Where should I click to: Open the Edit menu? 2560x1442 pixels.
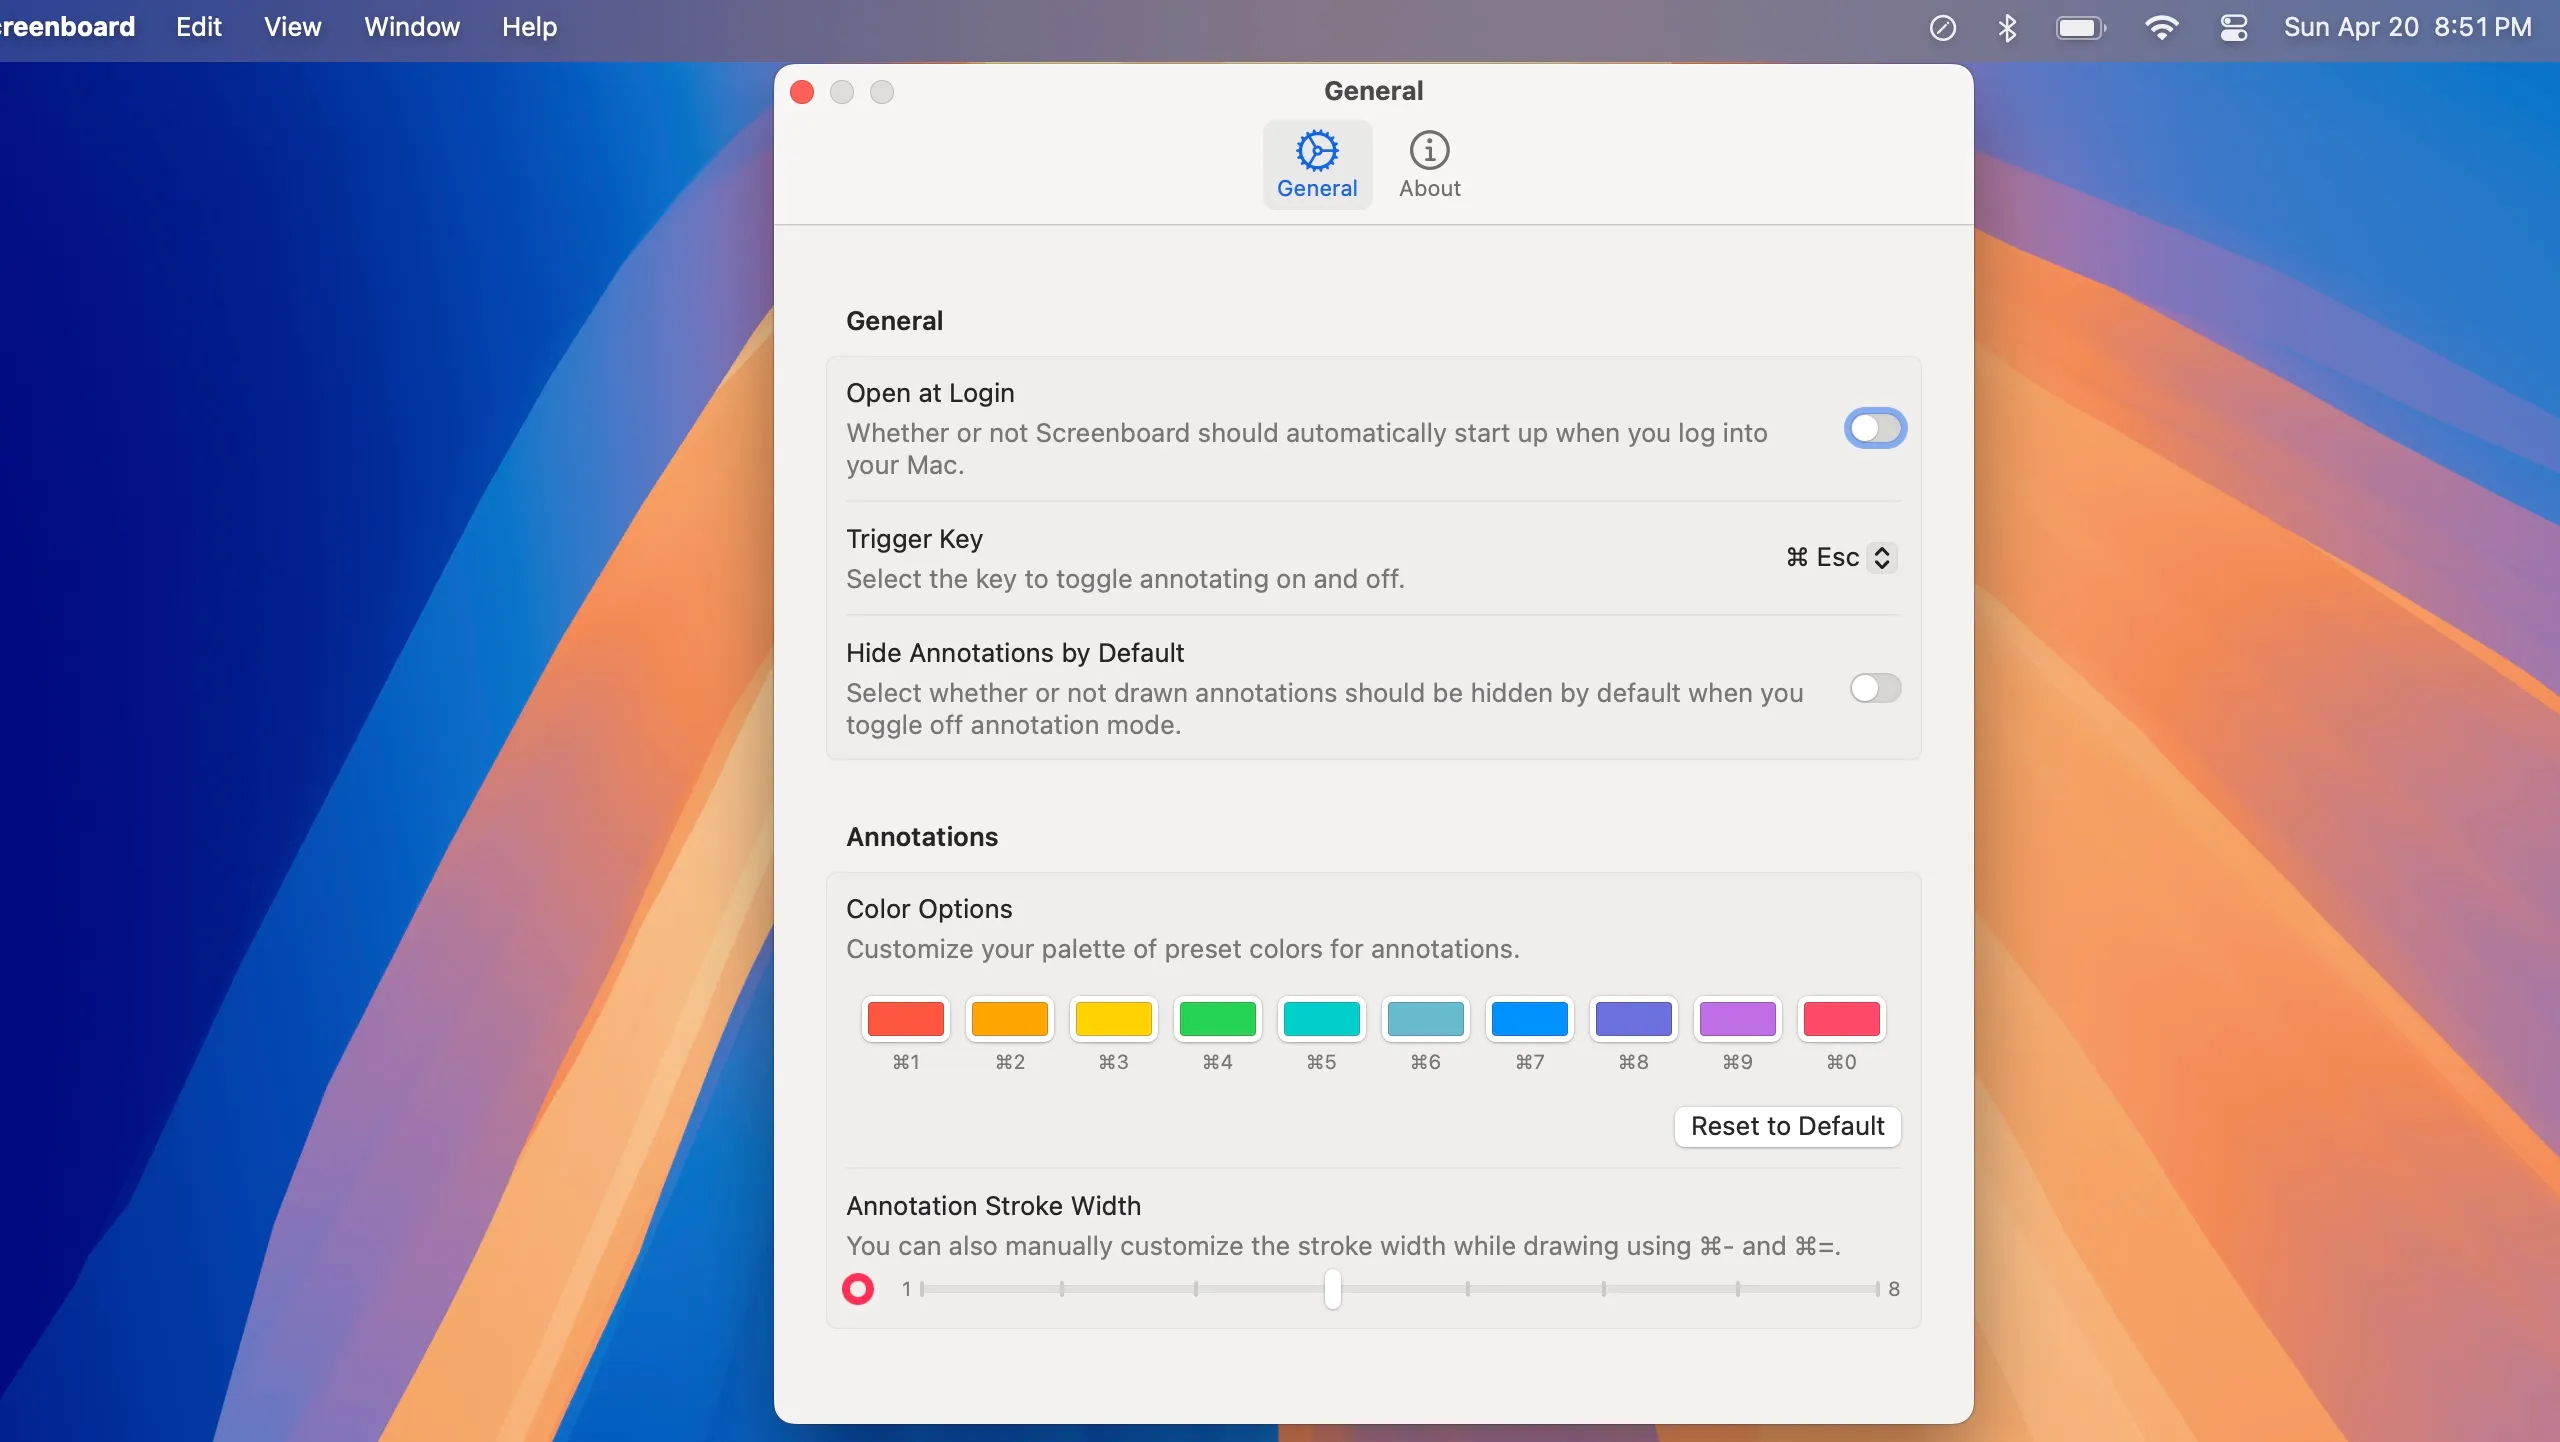199,27
